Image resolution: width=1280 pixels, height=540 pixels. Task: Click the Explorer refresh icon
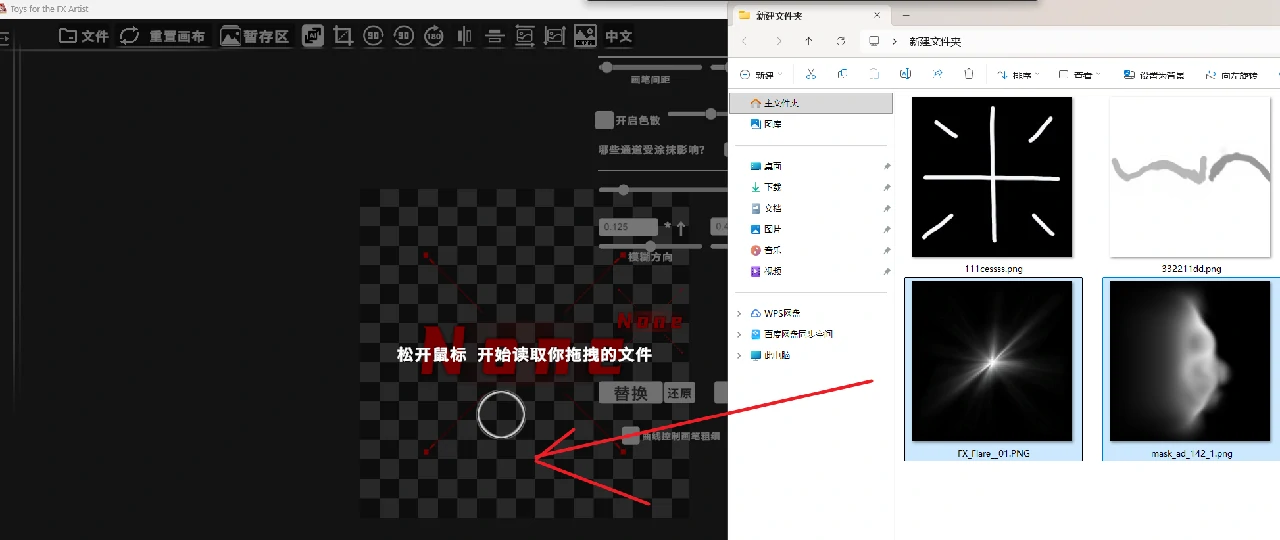(840, 41)
